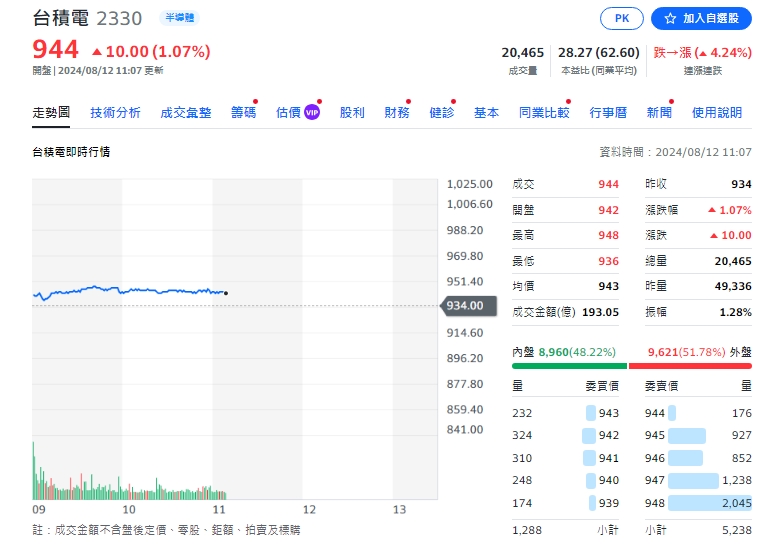Open the 技術分析 tab
The image size is (768, 548).
coord(116,113)
